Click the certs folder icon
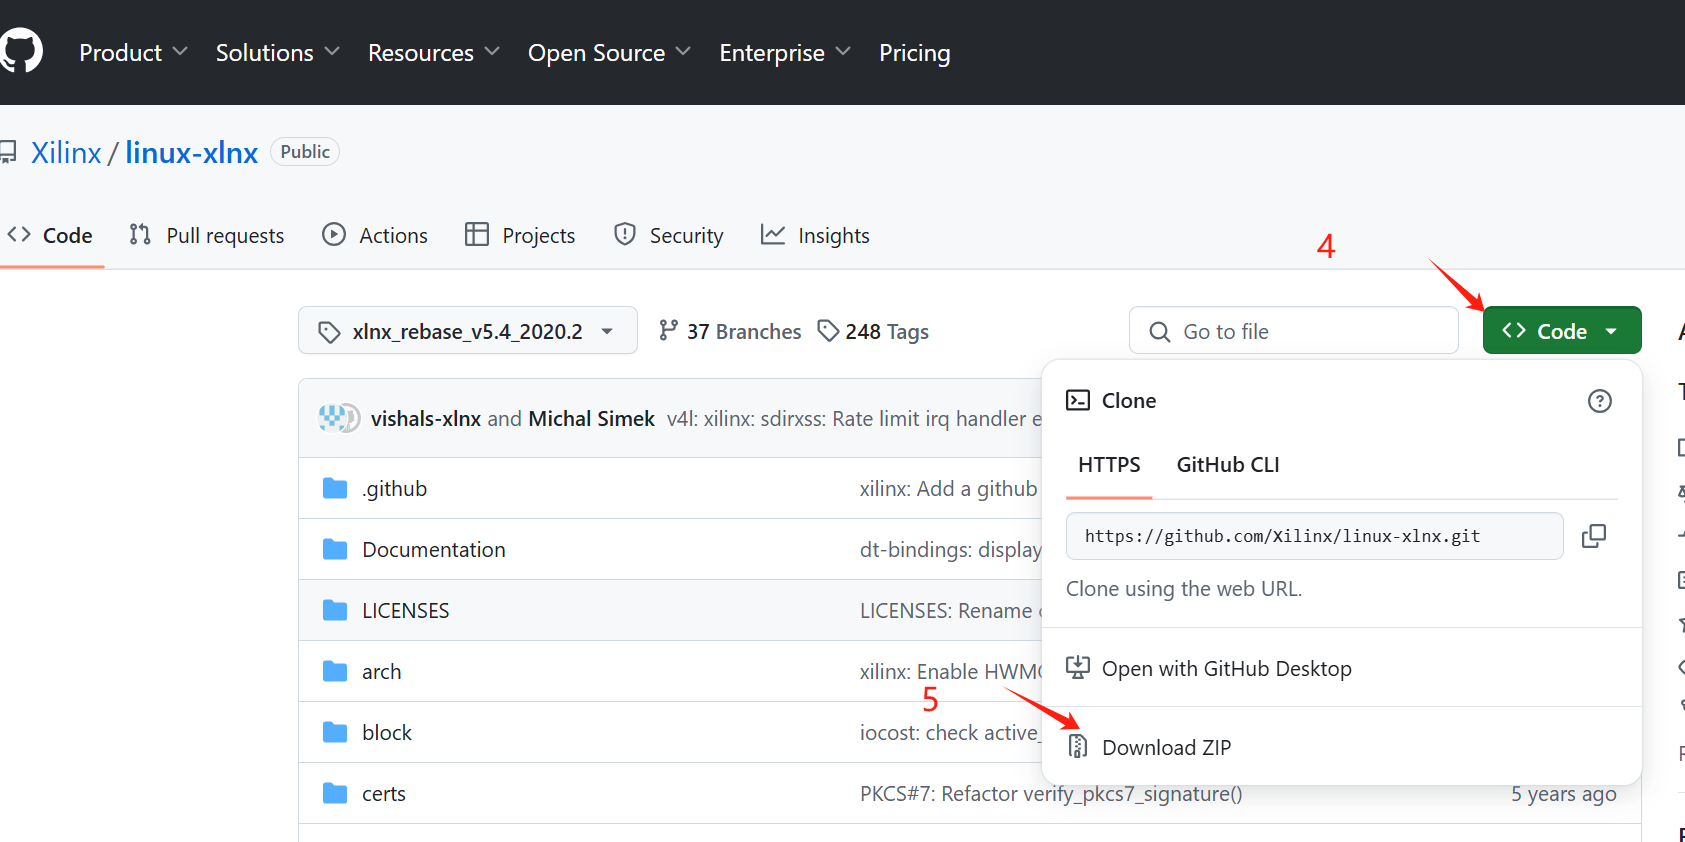Viewport: 1685px width, 842px height. coord(335,793)
